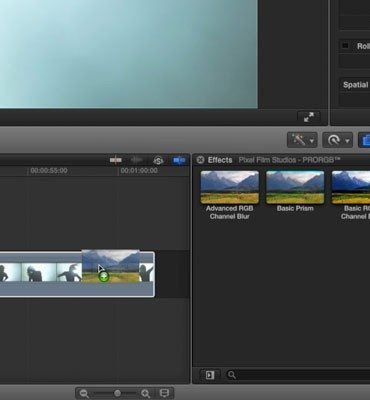Close the Effects browser with X icon
The image size is (370, 400).
[200, 160]
